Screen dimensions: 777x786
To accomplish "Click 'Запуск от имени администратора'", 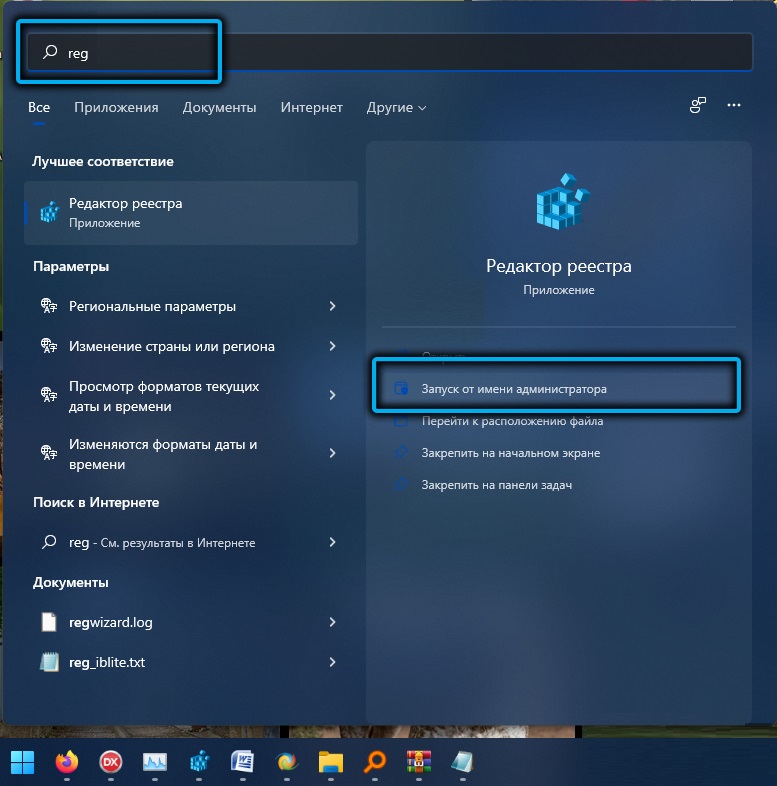I will click(514, 388).
